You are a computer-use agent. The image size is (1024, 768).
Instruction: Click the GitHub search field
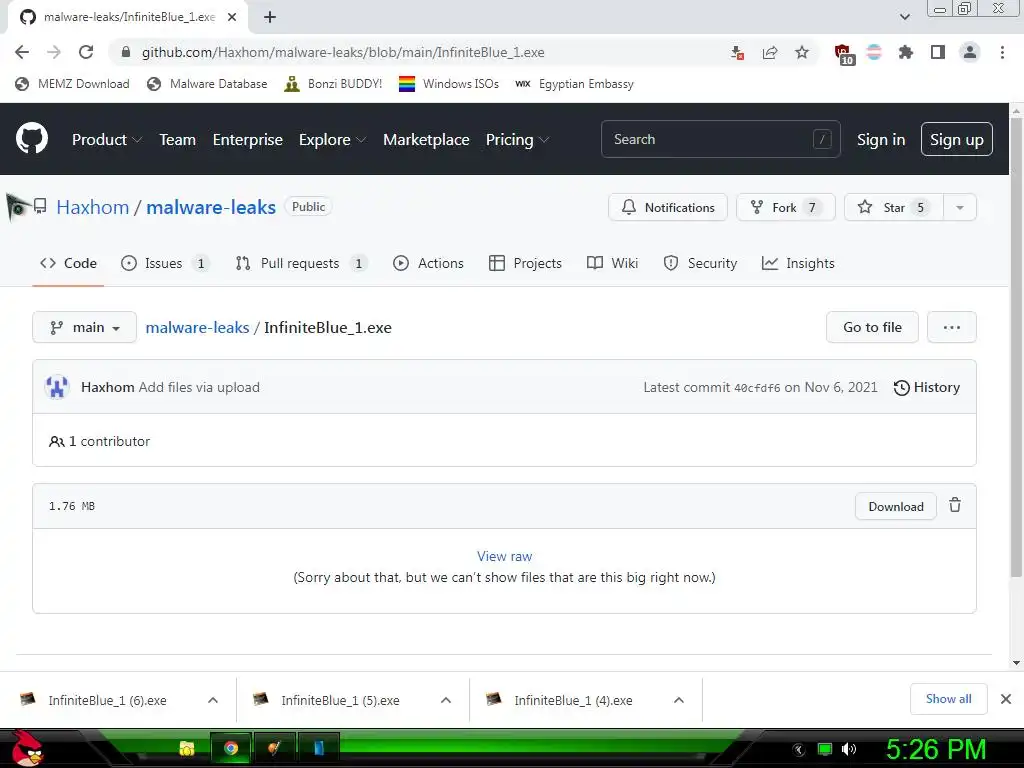coord(720,139)
